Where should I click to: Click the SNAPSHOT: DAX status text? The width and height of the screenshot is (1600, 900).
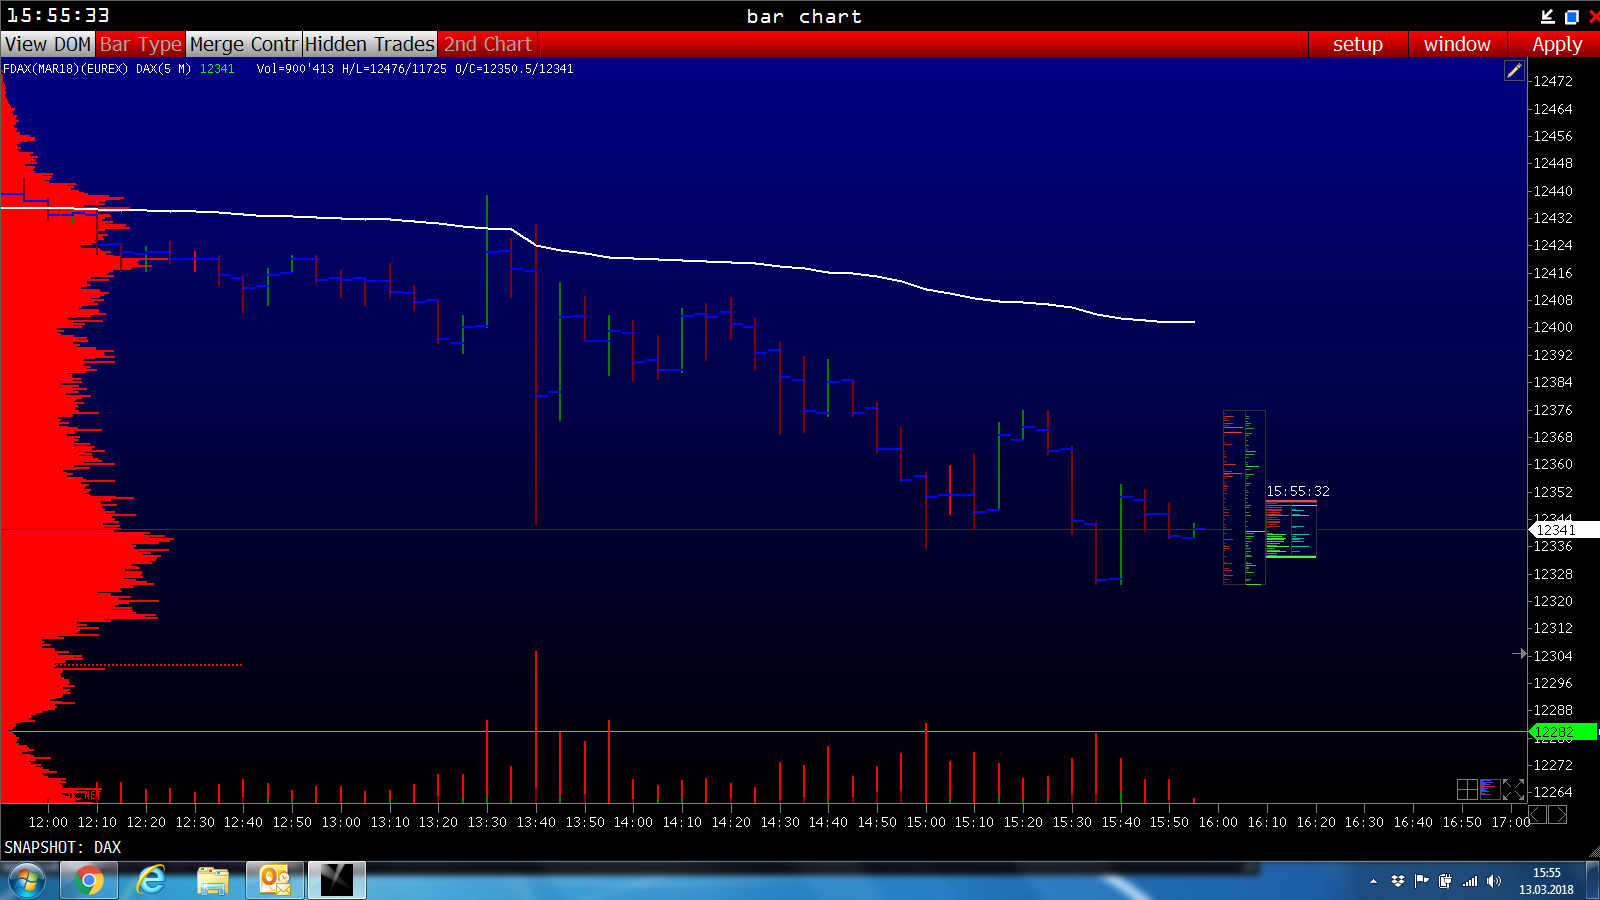[63, 847]
